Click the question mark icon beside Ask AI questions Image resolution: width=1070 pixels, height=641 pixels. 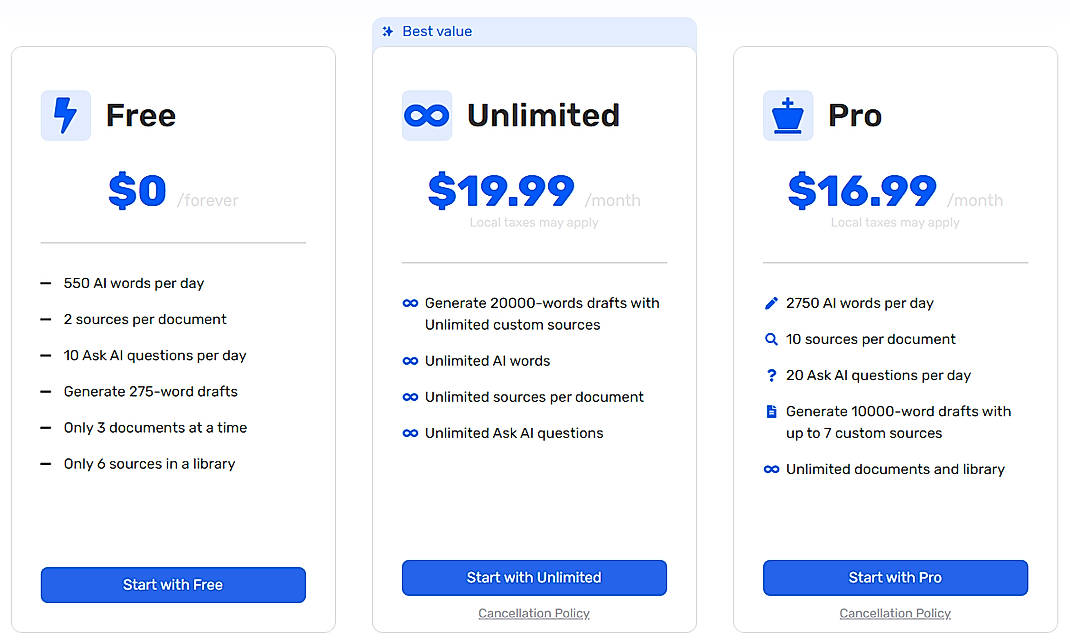click(x=770, y=374)
